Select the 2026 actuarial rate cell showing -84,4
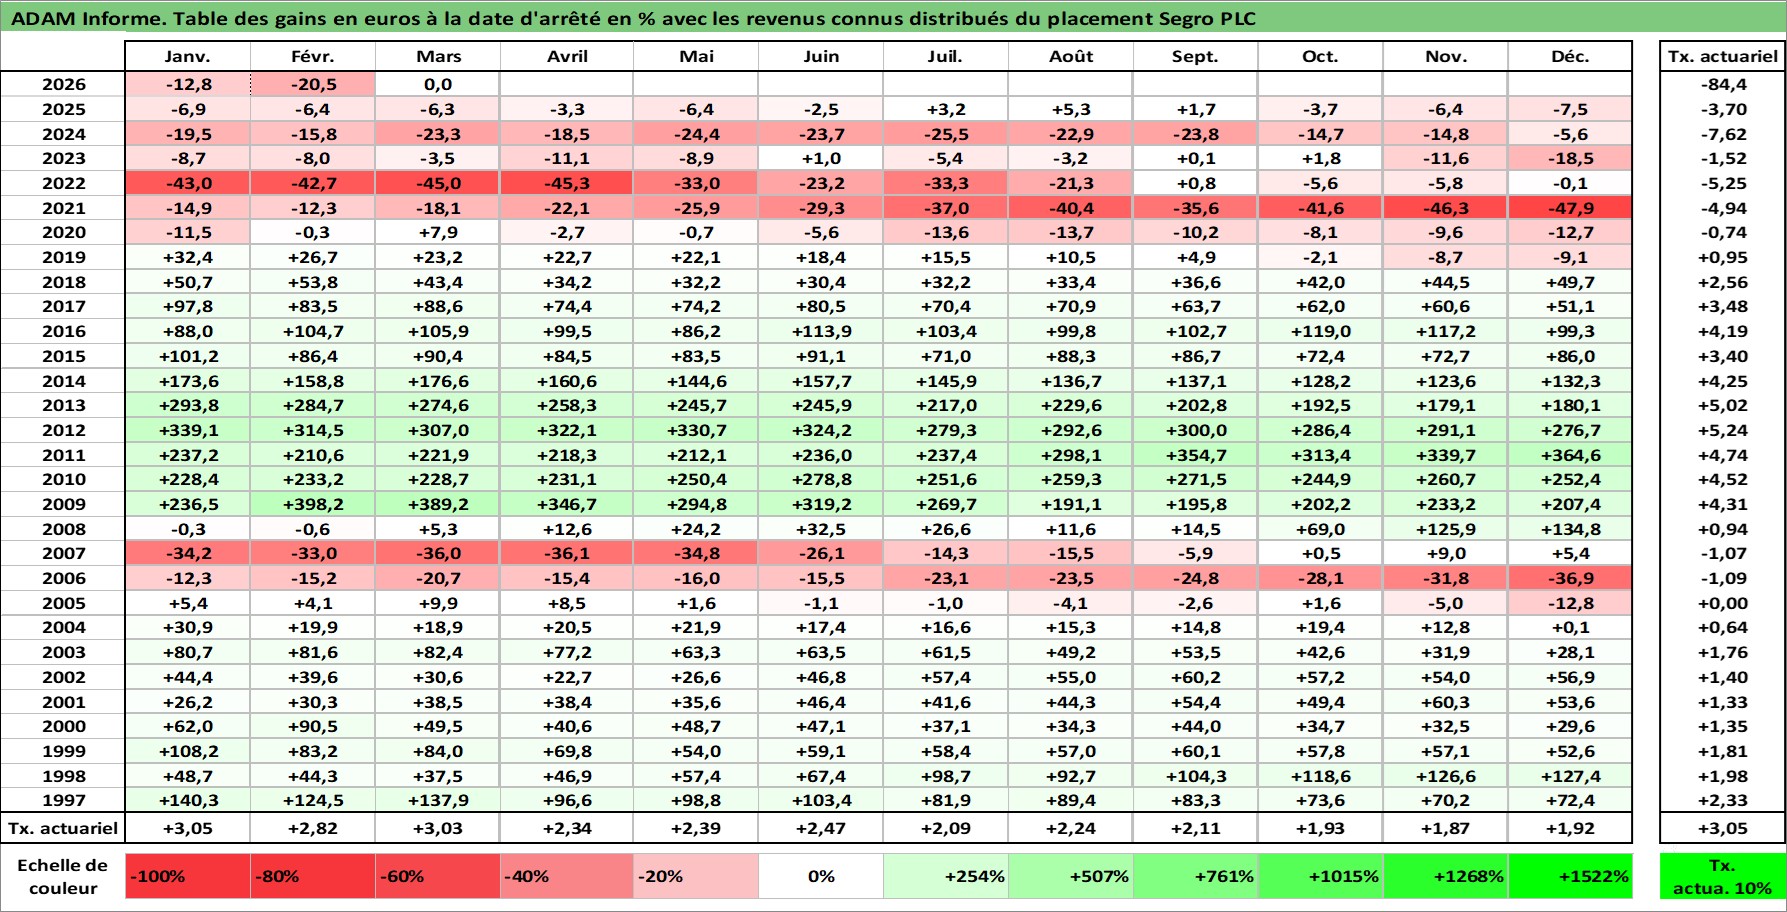The width and height of the screenshot is (1787, 912). 1722,84
